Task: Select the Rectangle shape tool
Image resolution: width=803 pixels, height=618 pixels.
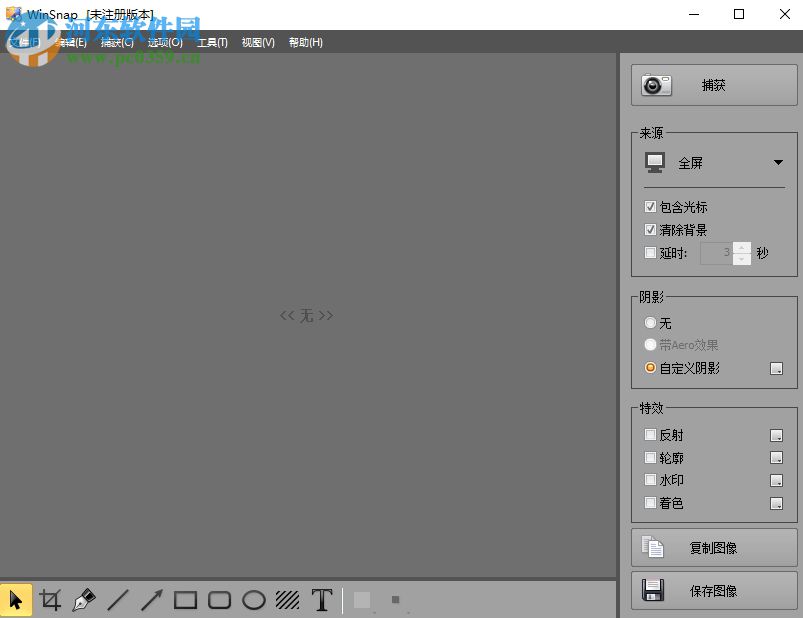Action: [x=185, y=600]
